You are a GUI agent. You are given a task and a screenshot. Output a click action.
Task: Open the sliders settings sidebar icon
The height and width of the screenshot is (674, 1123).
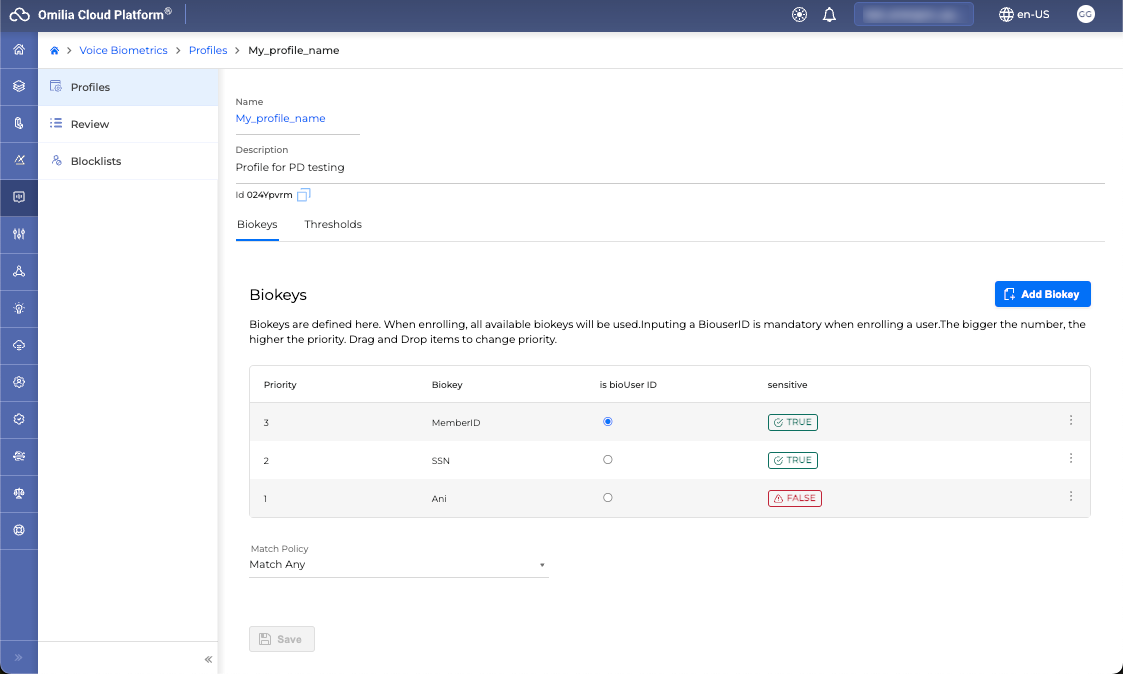19,234
